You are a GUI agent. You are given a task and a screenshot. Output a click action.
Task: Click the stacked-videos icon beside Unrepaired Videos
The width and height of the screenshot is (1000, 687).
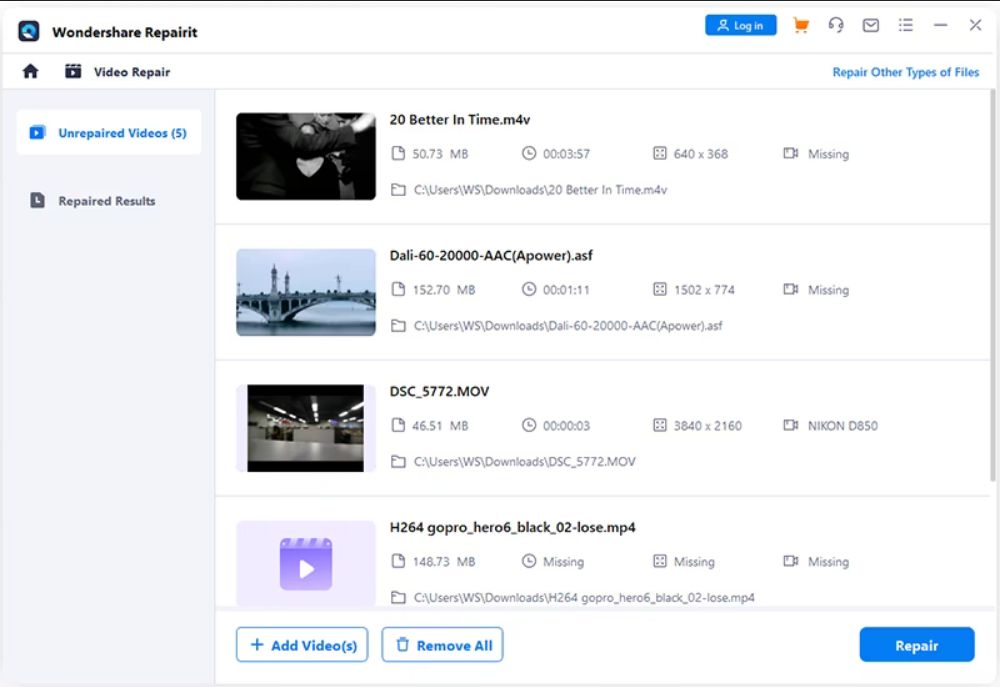(x=37, y=132)
